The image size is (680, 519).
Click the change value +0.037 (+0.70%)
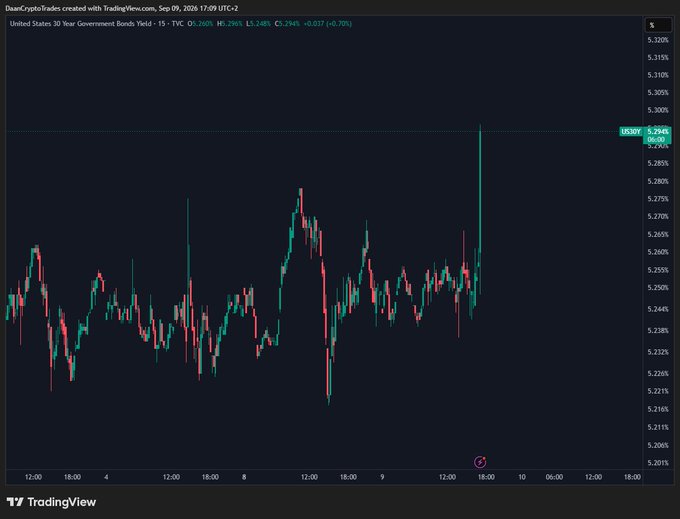click(x=327, y=24)
